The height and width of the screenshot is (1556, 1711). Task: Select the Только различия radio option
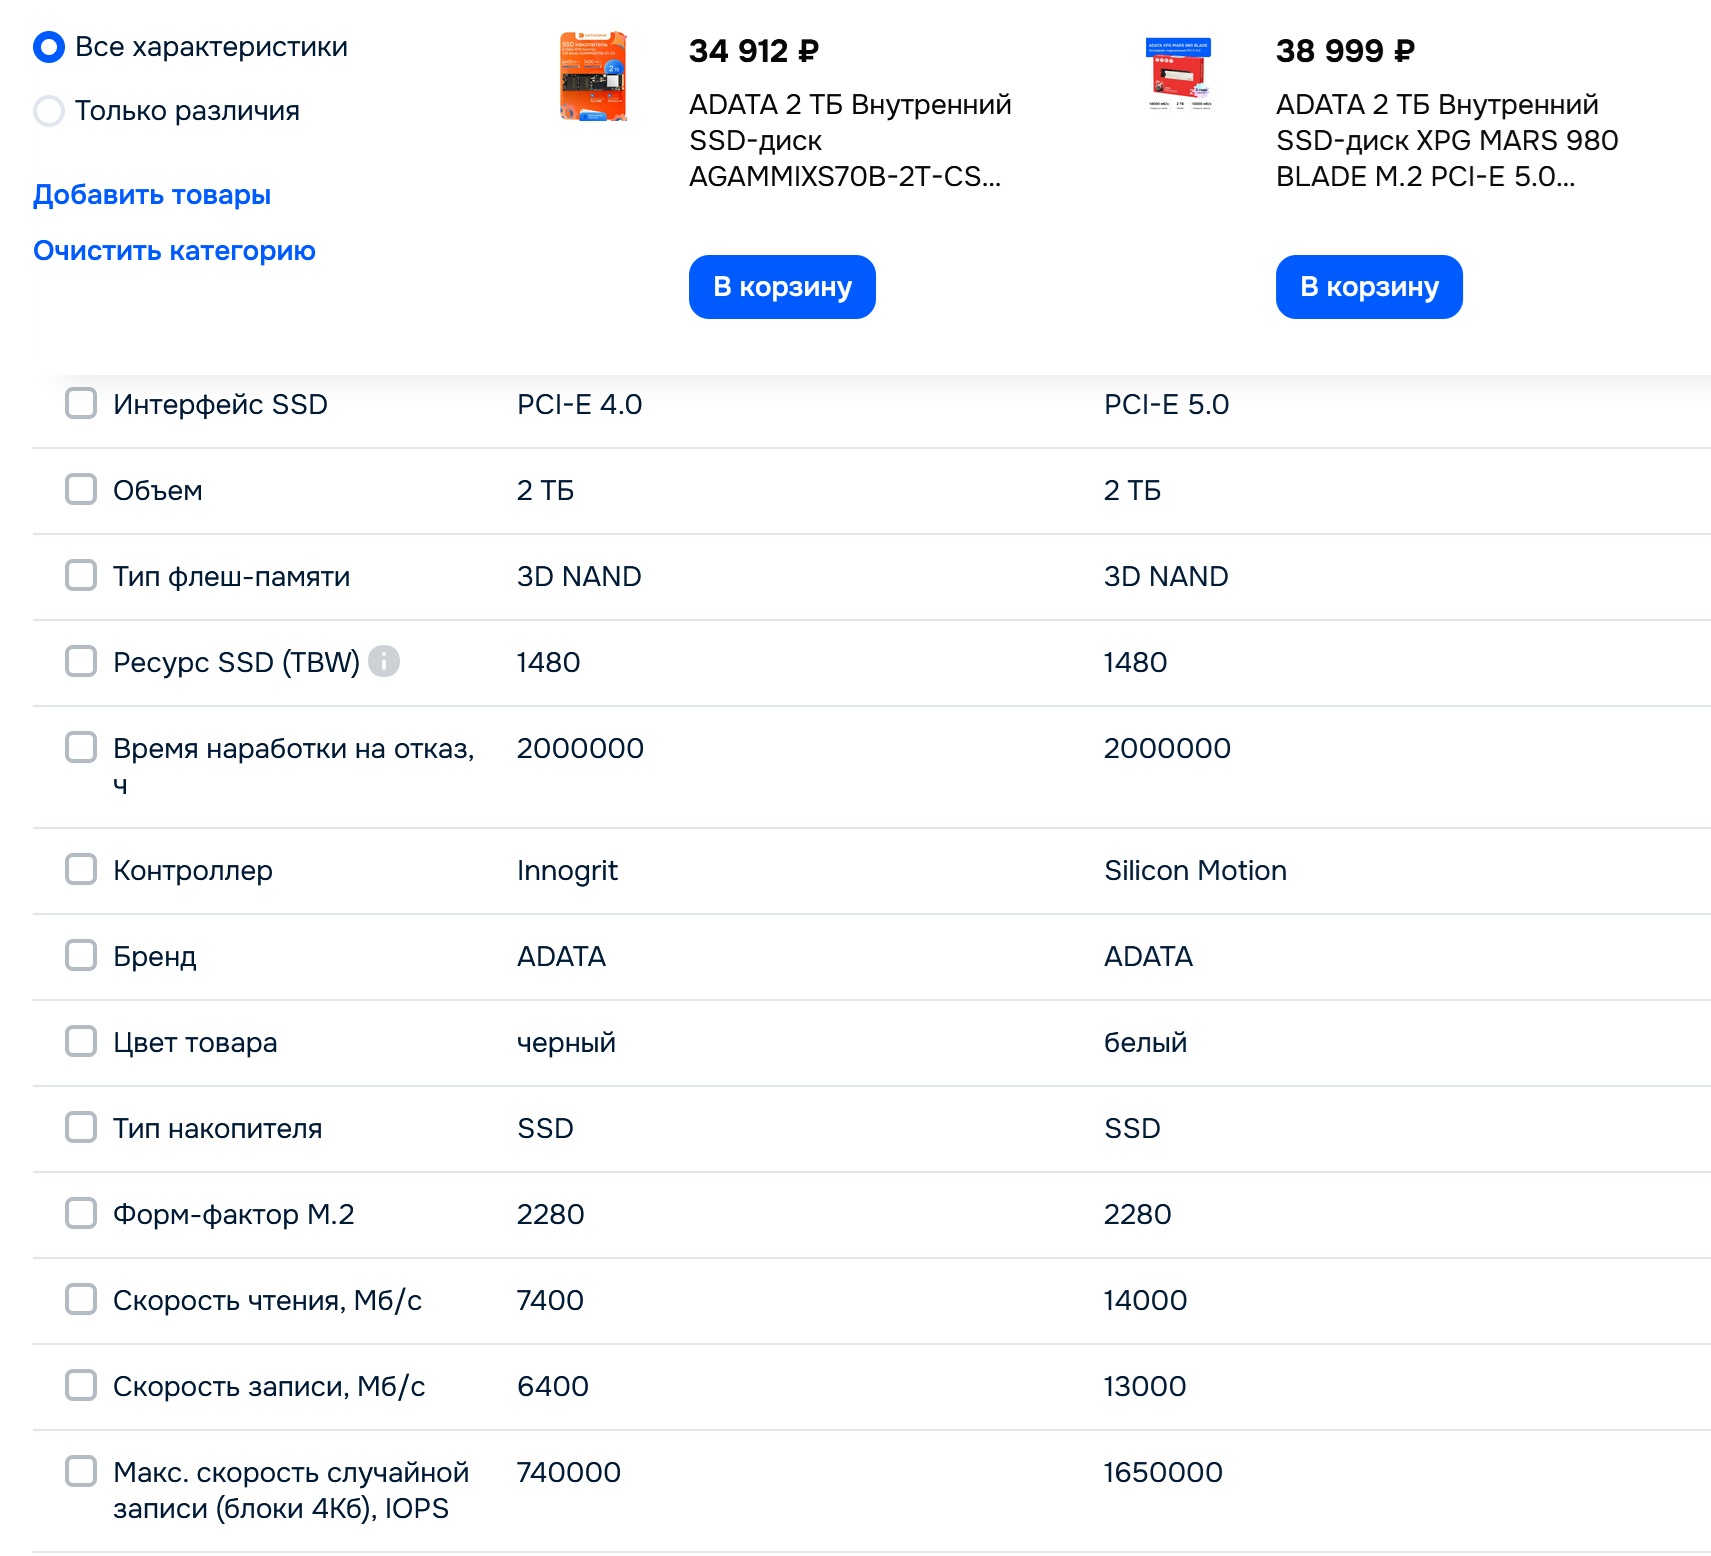point(49,111)
